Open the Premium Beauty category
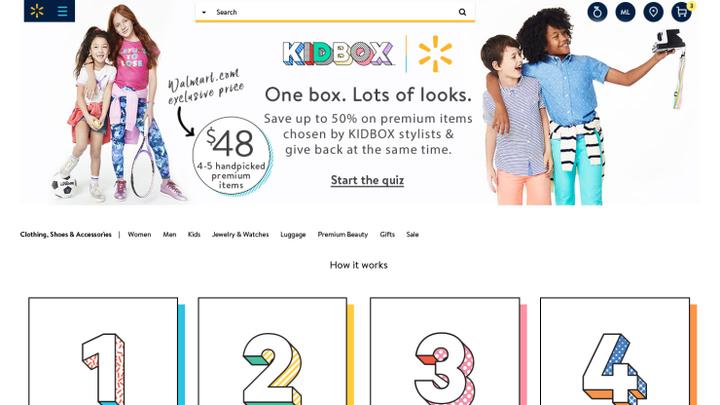720x405 pixels. [343, 234]
